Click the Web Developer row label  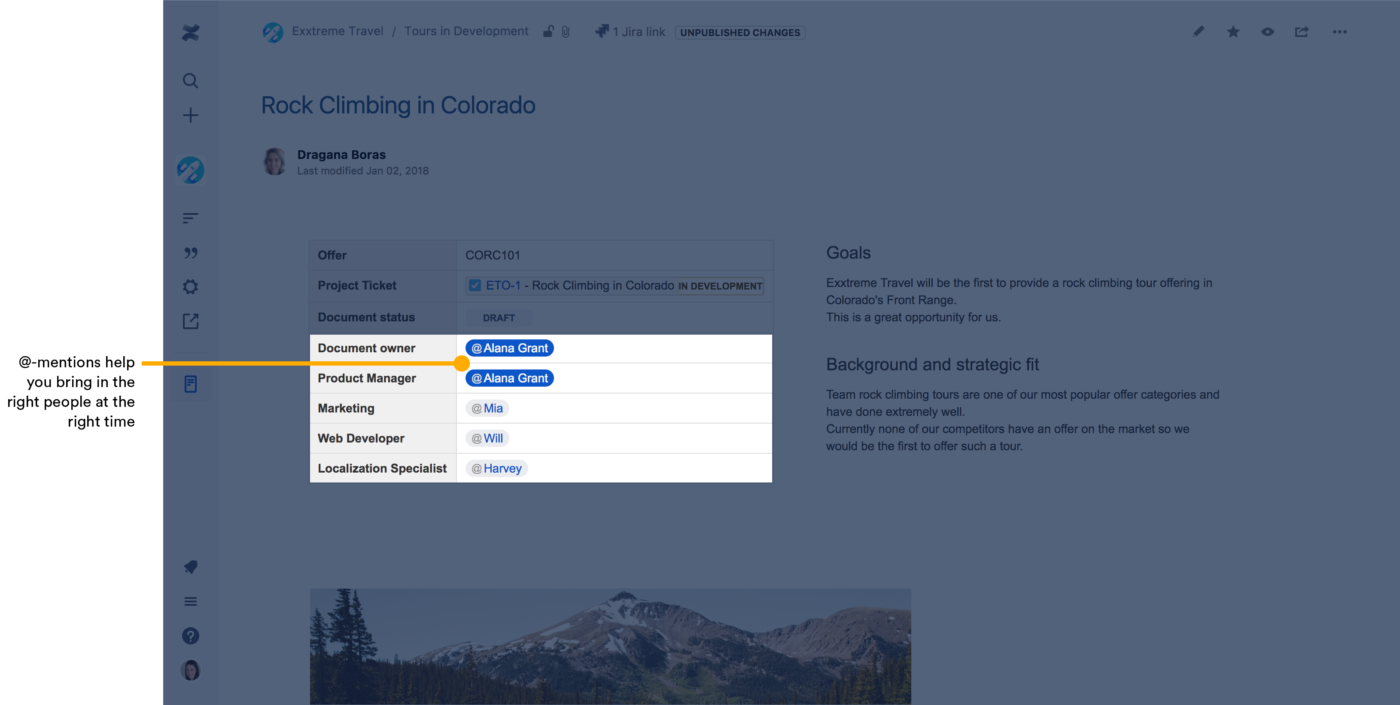pos(361,438)
